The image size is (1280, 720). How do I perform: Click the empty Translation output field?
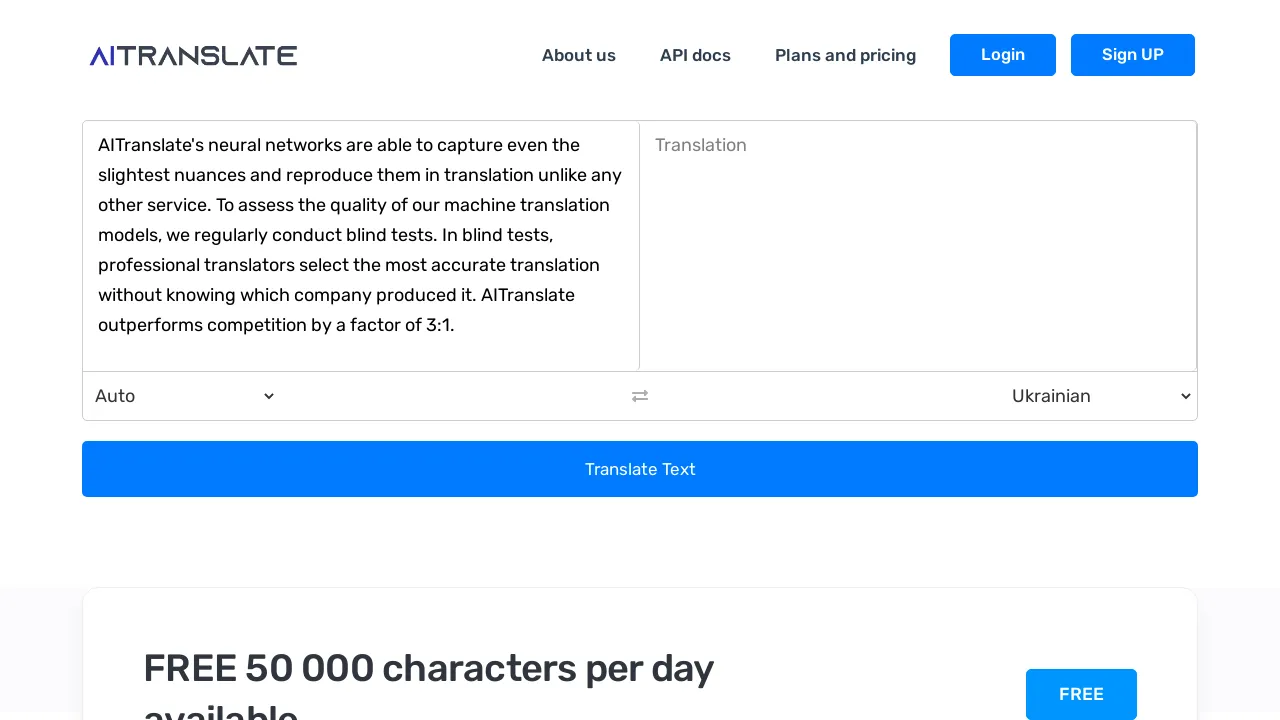point(918,245)
